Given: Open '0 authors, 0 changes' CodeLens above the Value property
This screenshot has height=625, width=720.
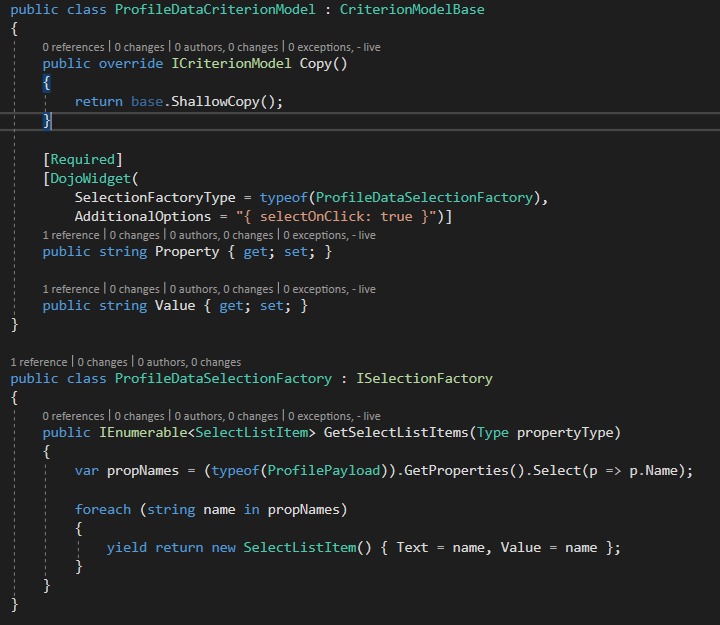Looking at the screenshot, I should coord(221,289).
